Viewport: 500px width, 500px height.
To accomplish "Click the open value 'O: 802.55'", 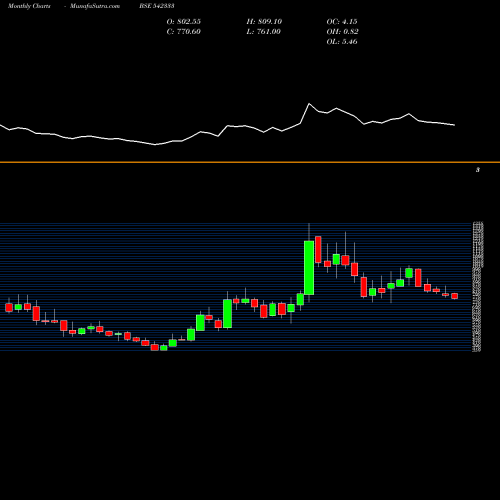I will [x=184, y=22].
